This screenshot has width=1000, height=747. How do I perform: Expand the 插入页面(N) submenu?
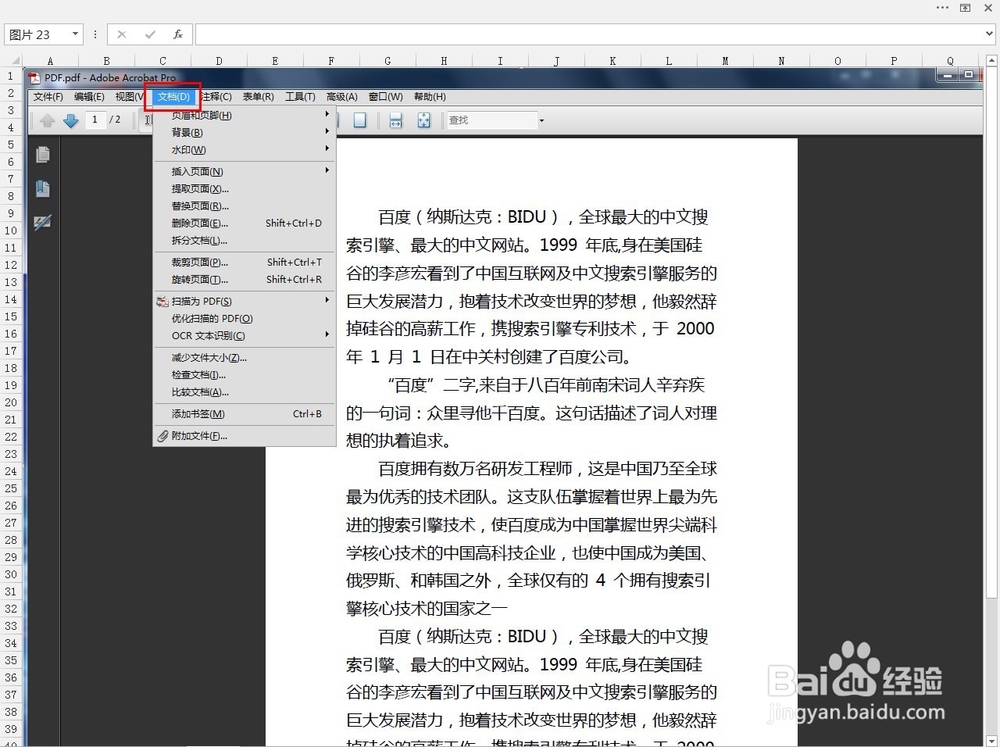pos(327,170)
